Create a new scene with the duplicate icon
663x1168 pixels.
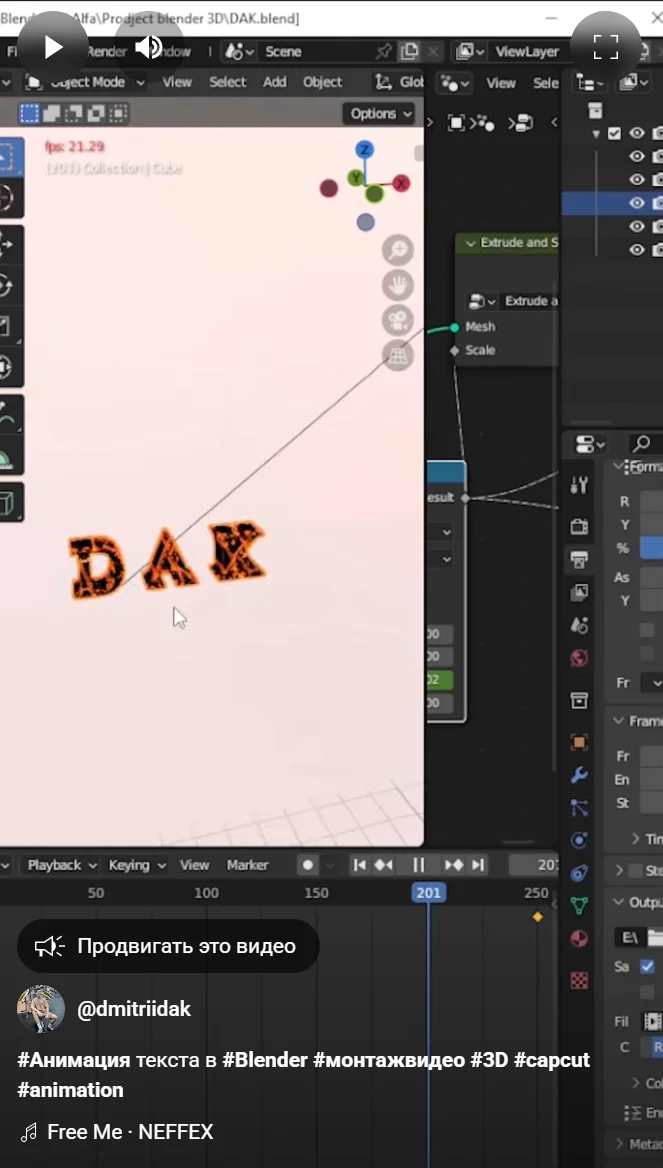[x=410, y=51]
